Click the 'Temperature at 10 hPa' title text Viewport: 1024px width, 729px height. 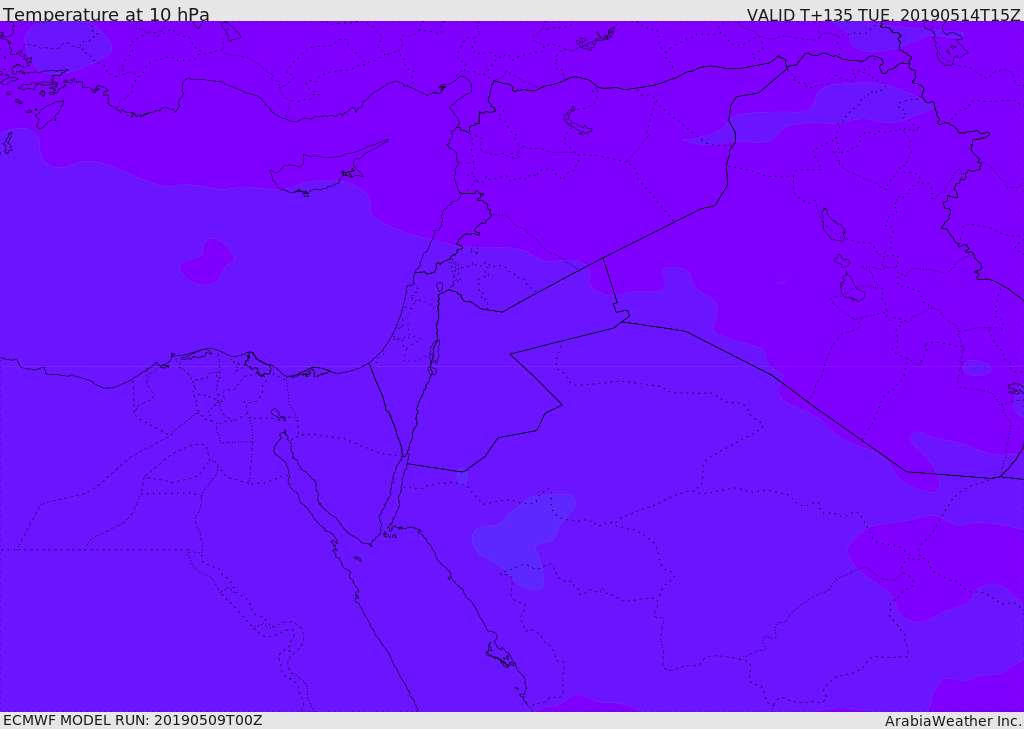[x=106, y=14]
